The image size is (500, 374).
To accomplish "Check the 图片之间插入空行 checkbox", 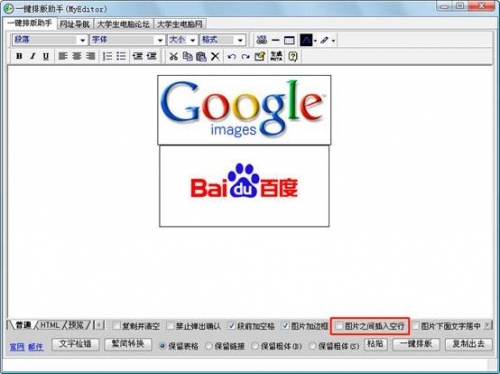I will pos(339,326).
